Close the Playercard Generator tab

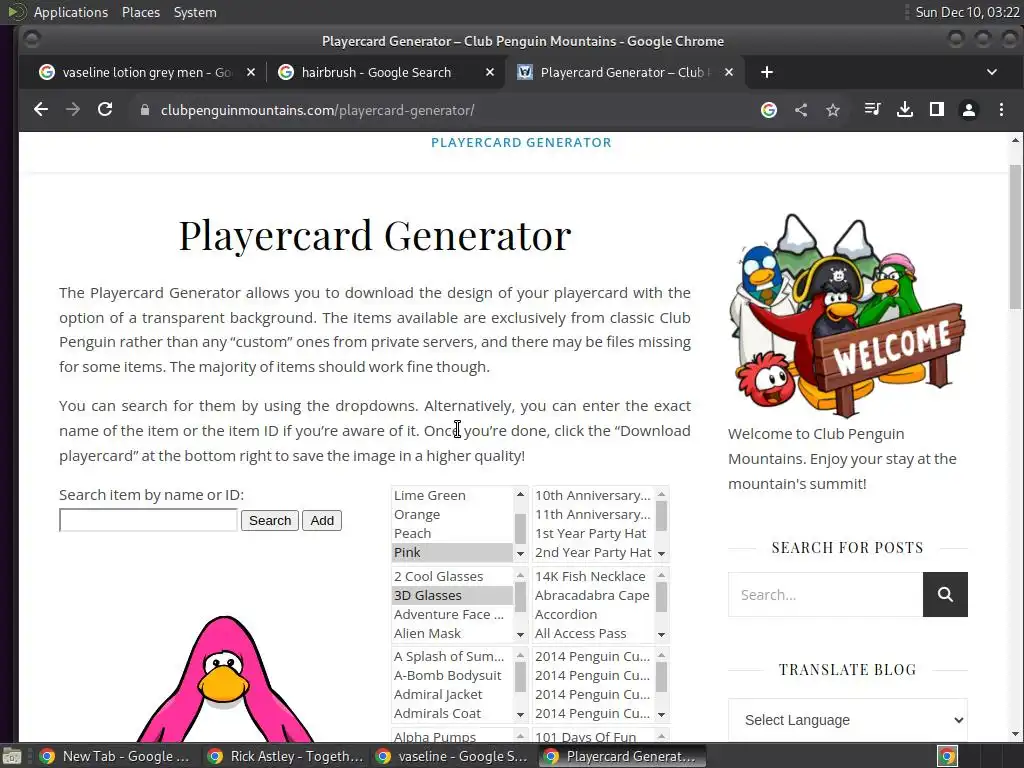[x=729, y=72]
